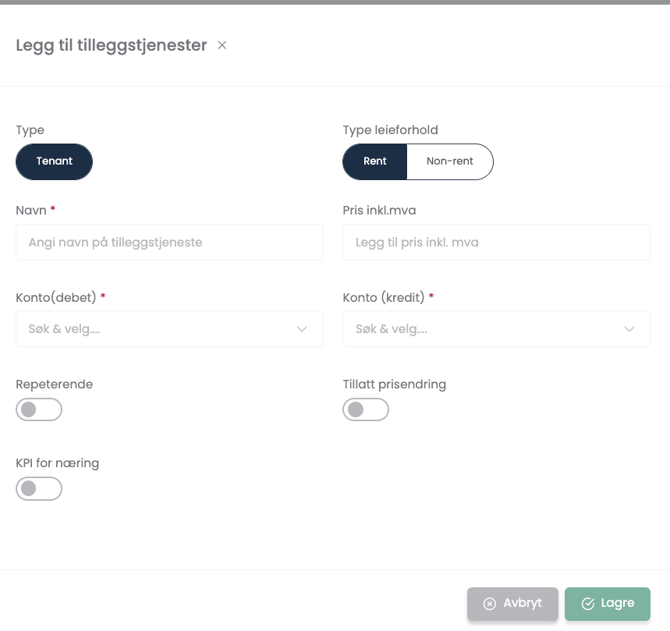Click the circled X icon on Avbryt
The height and width of the screenshot is (631, 670).
pyautogui.click(x=489, y=604)
